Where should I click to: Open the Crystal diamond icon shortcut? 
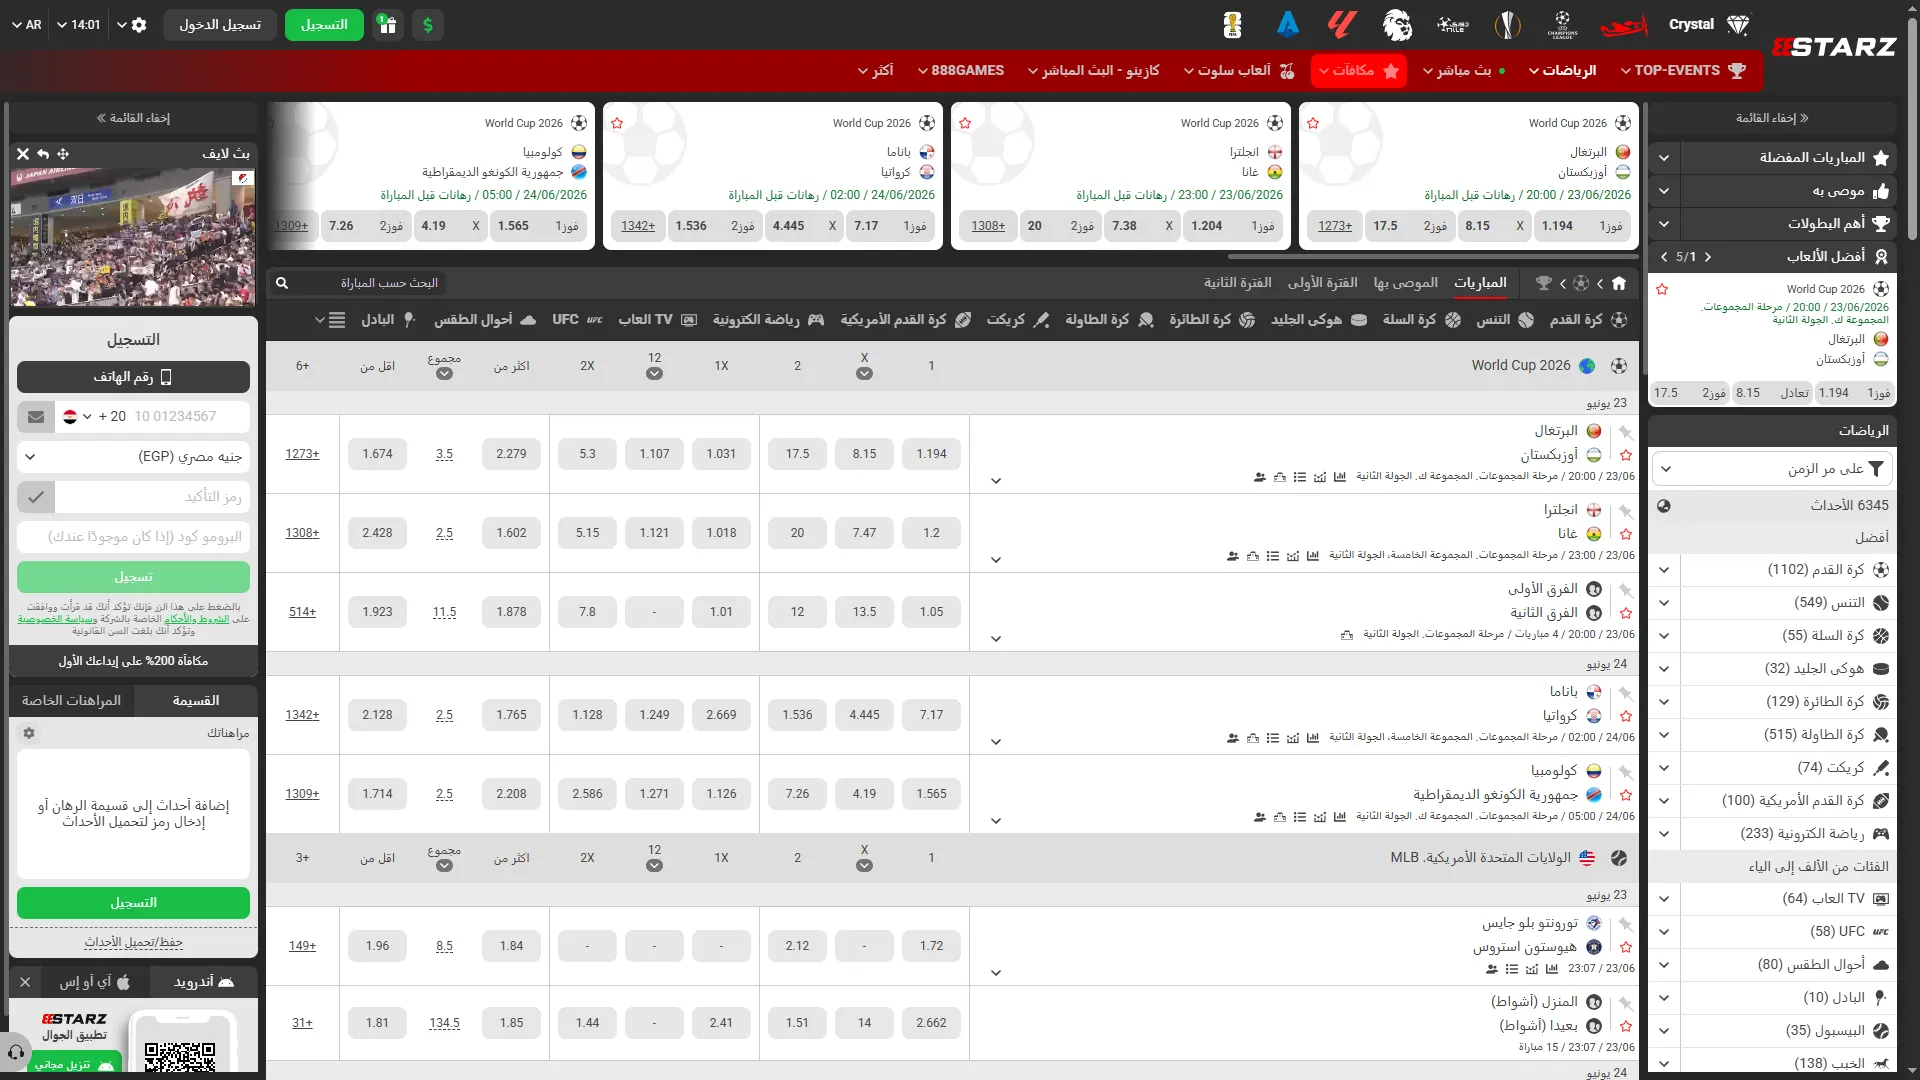point(1738,25)
